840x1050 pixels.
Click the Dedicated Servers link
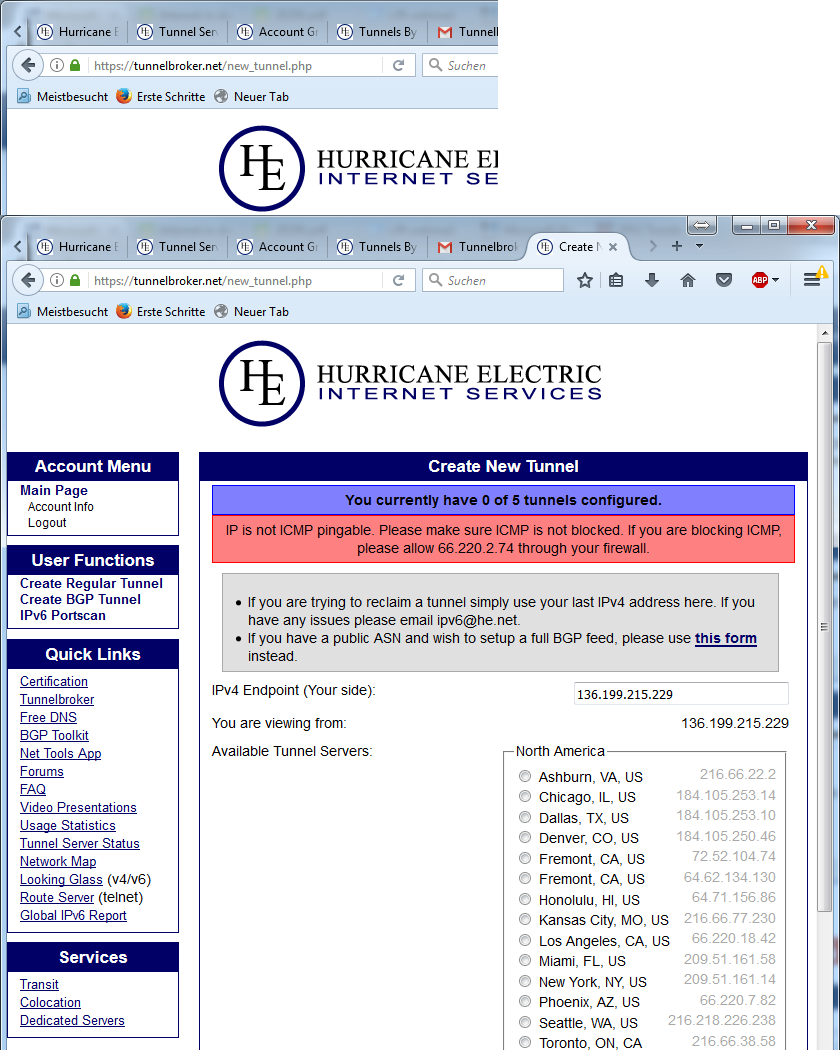click(72, 1021)
